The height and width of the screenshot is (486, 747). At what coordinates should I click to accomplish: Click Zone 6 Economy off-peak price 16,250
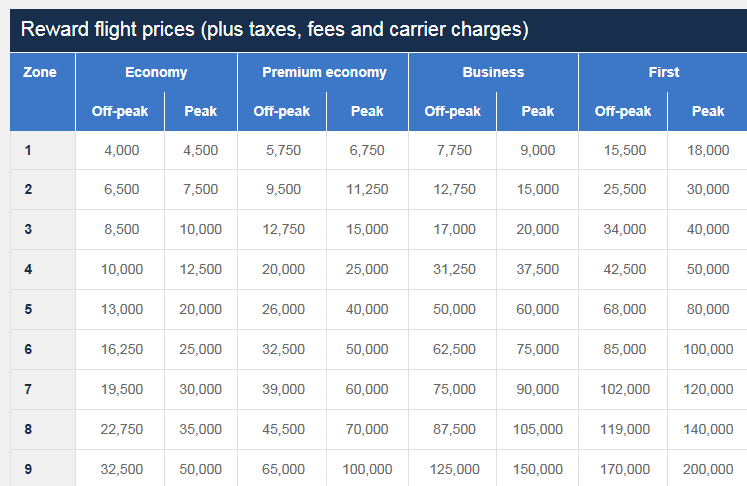tap(121, 349)
